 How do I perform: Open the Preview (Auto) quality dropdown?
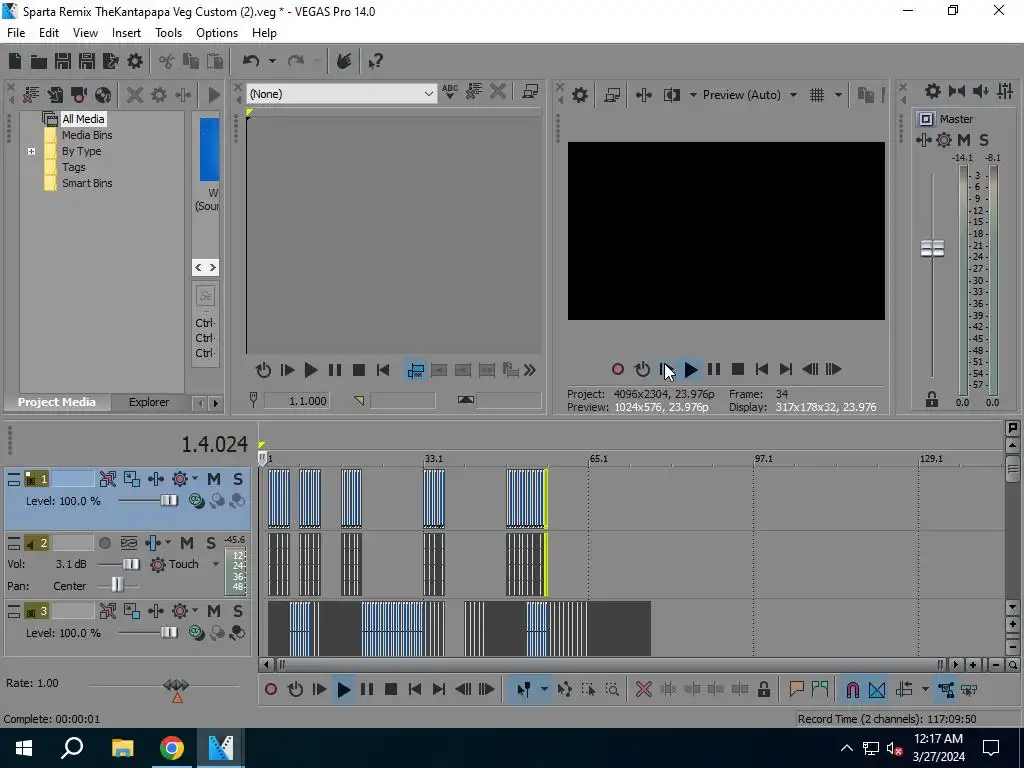point(793,95)
